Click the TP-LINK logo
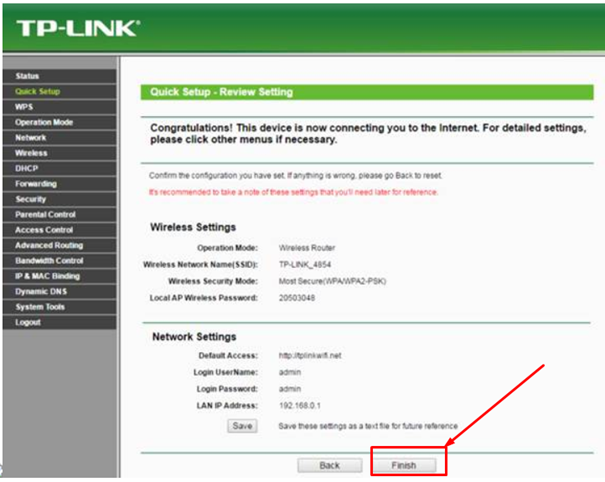This screenshot has height=482, width=605. [78, 29]
